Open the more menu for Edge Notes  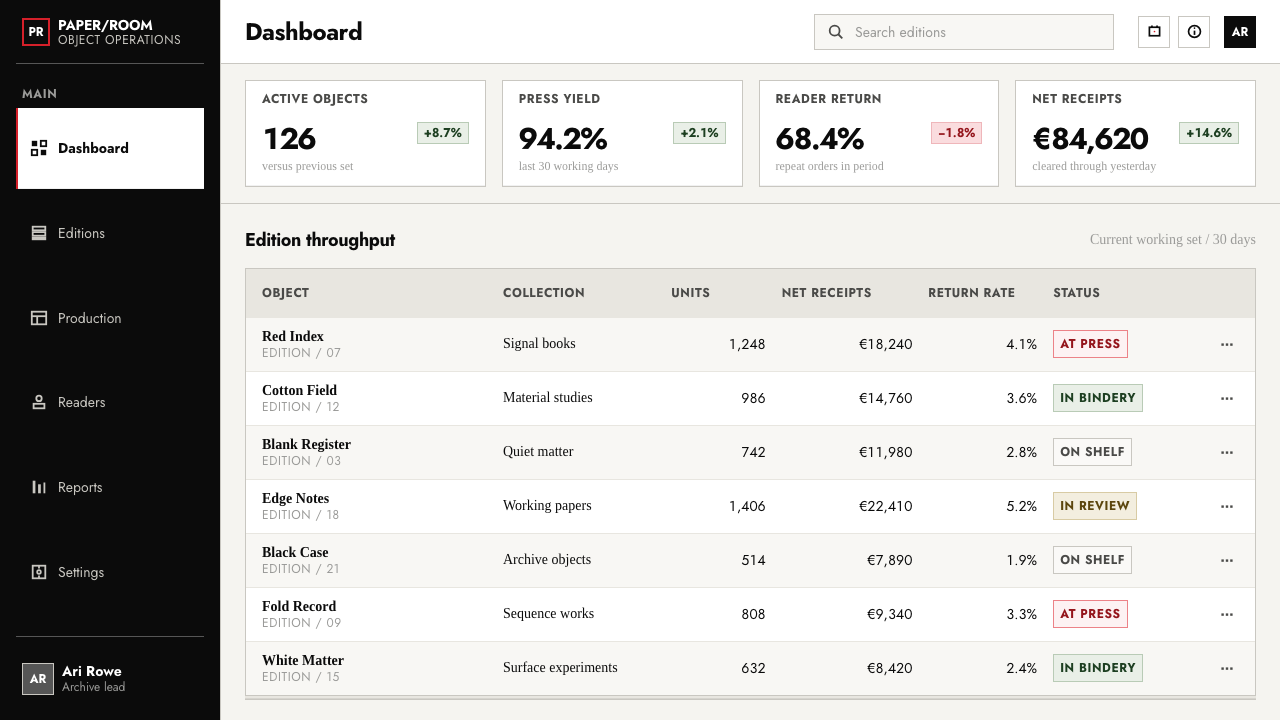coord(1227,506)
